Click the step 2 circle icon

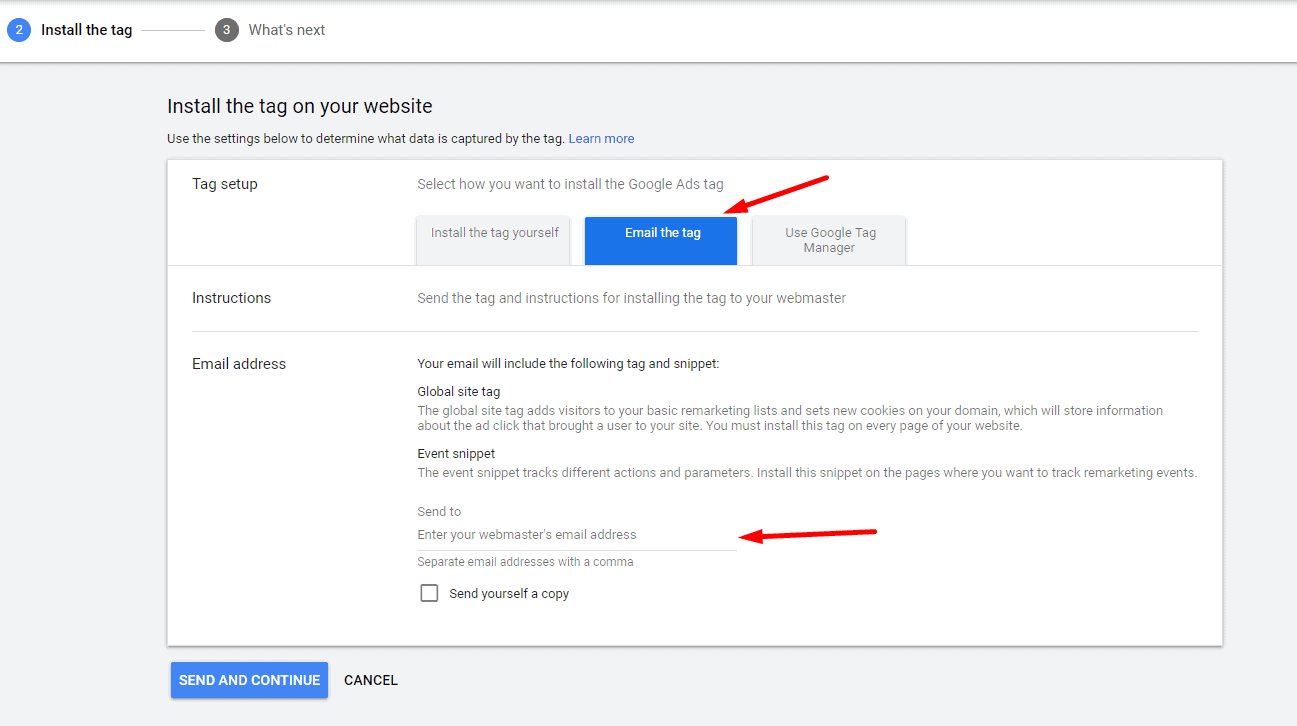pyautogui.click(x=19, y=30)
